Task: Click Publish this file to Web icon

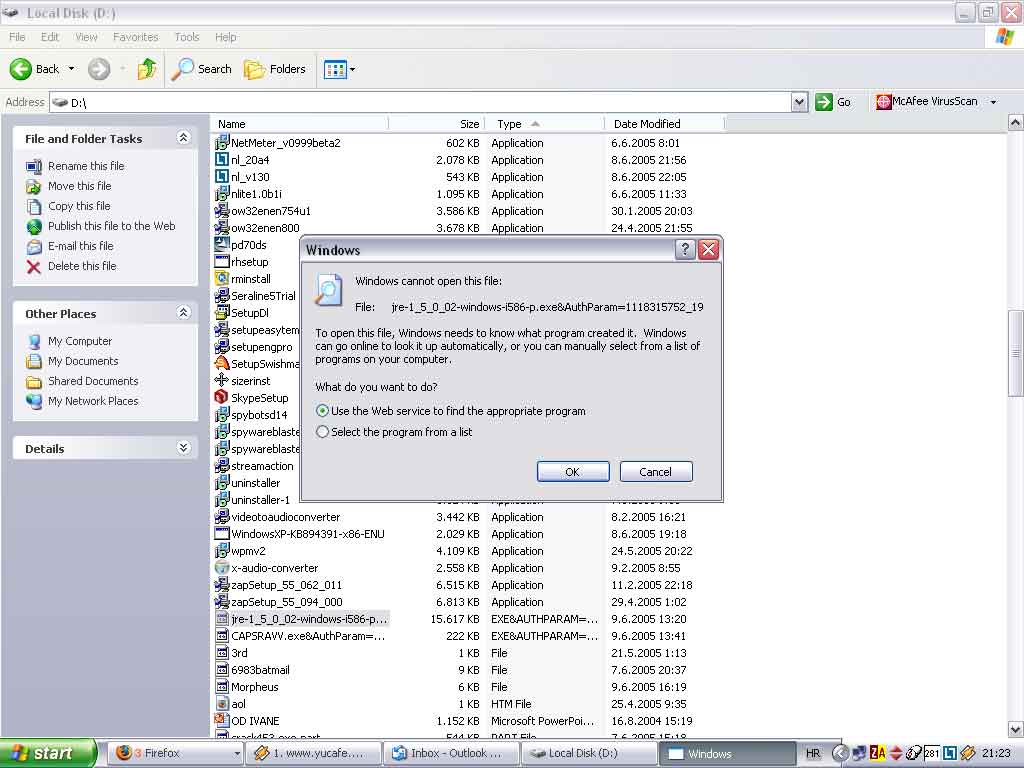Action: pyautogui.click(x=34, y=227)
